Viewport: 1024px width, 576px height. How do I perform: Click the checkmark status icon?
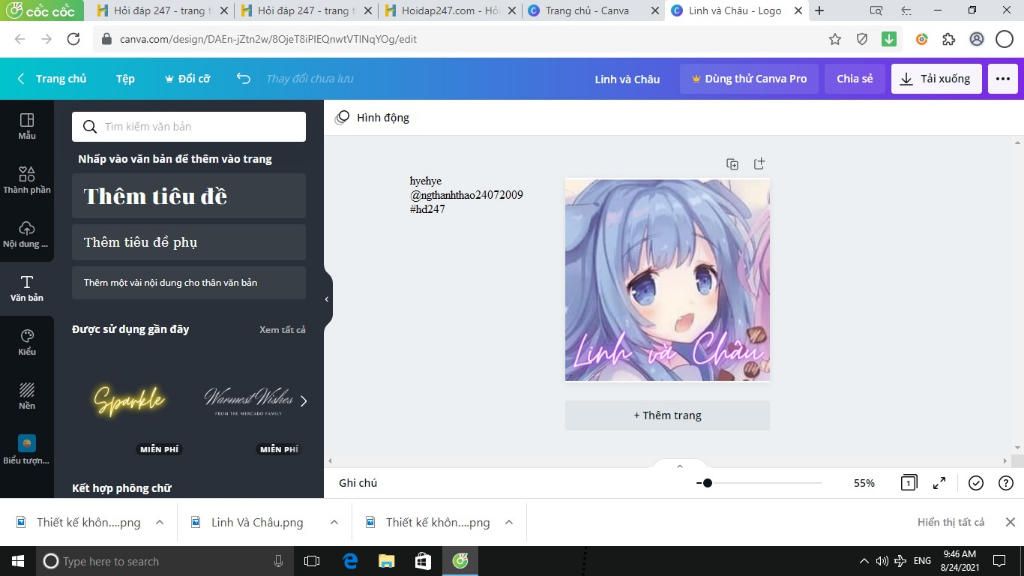click(976, 483)
